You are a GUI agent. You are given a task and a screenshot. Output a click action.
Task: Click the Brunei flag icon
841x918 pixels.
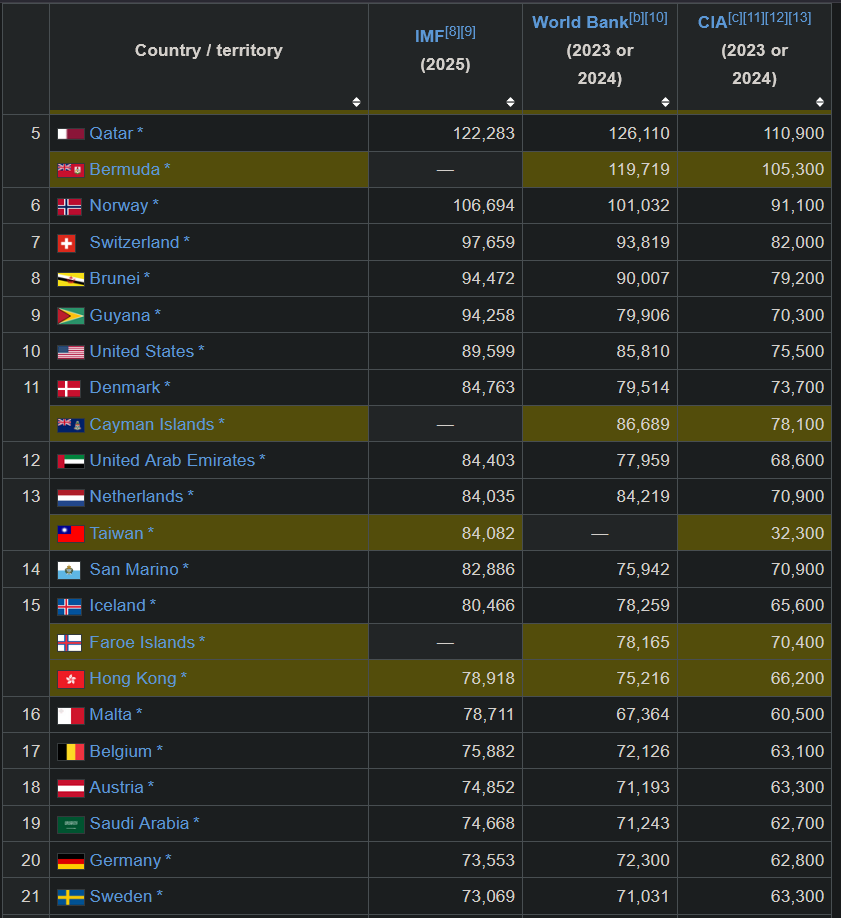(x=71, y=279)
